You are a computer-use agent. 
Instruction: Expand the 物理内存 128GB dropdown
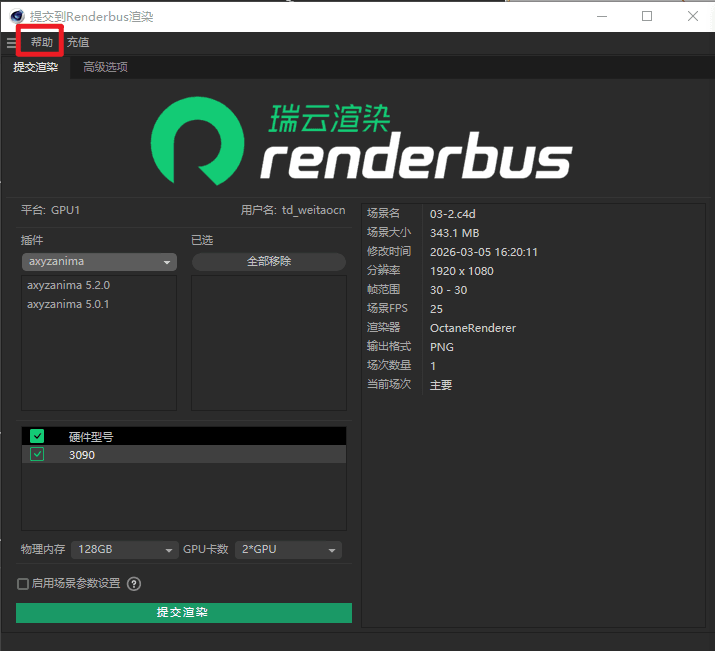point(124,549)
